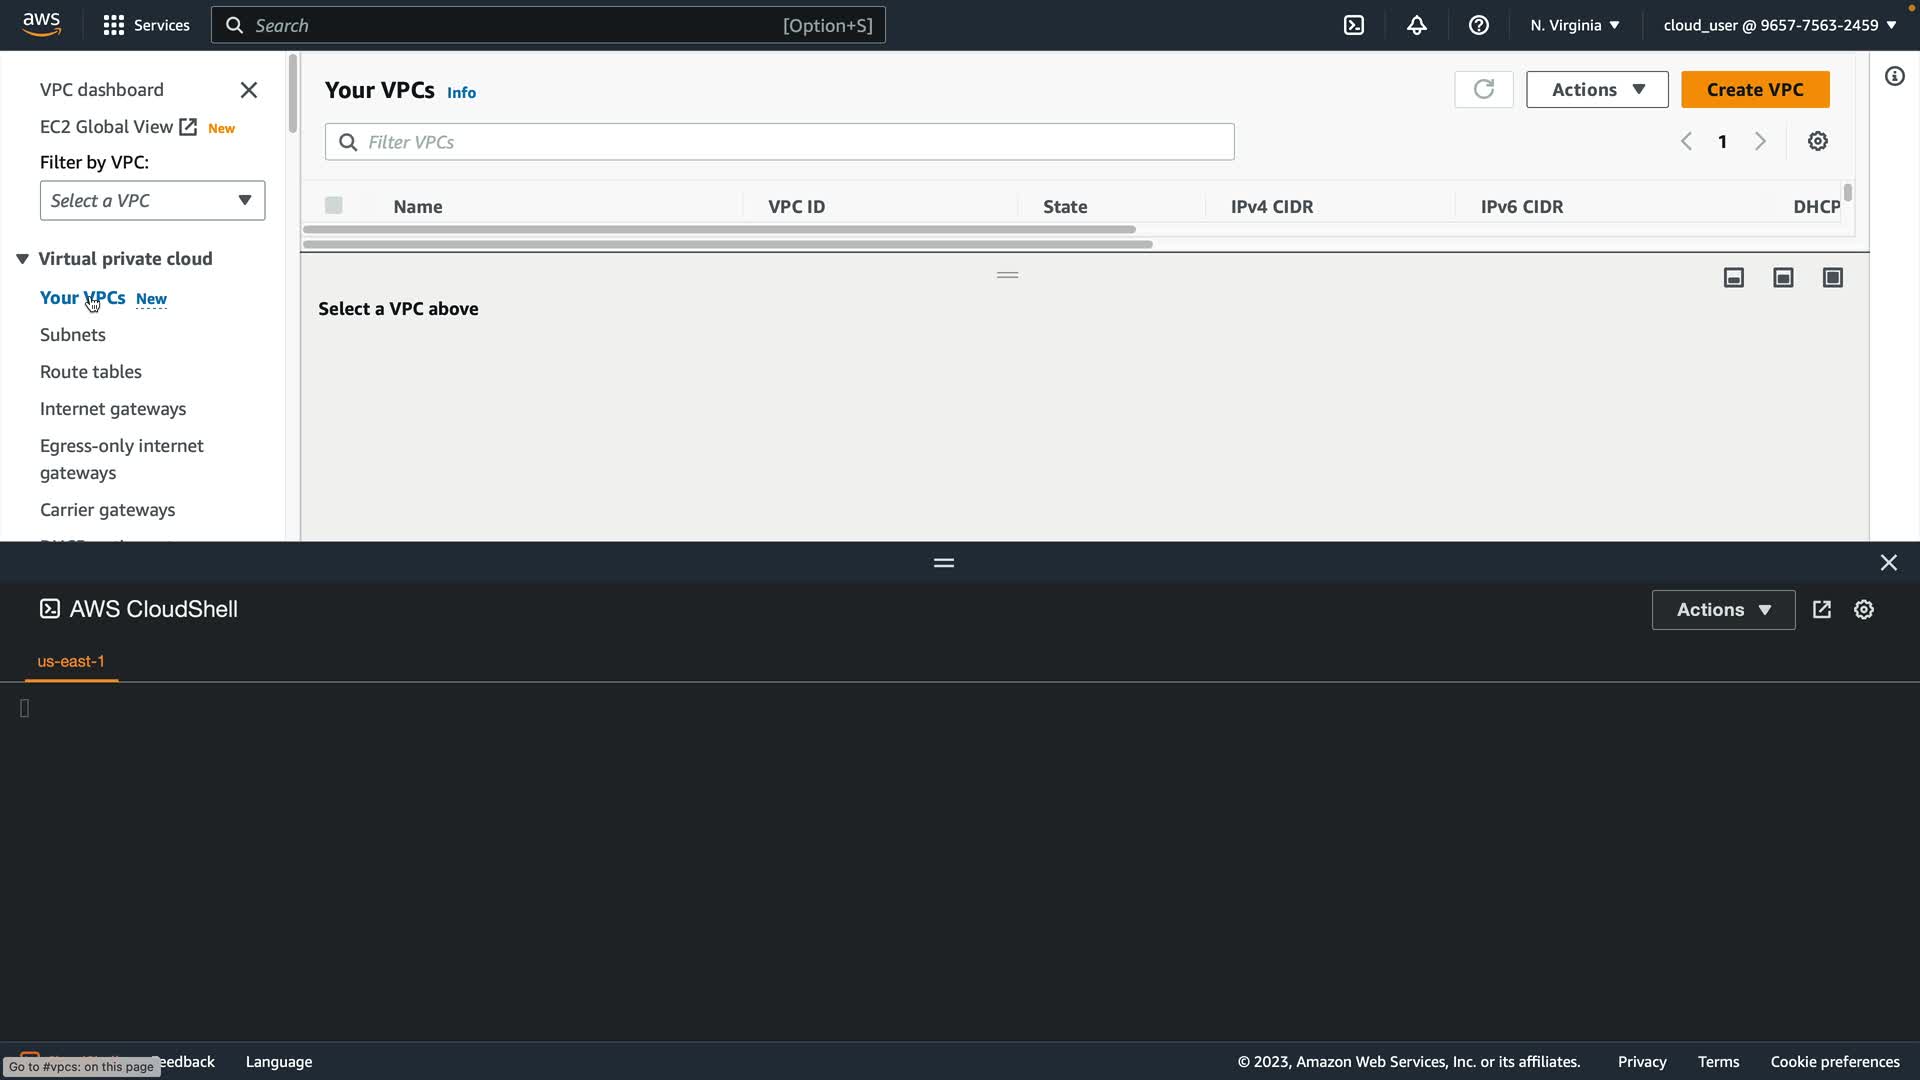Open the Select a VPC filter dropdown
The image size is (1920, 1080).
[152, 200]
